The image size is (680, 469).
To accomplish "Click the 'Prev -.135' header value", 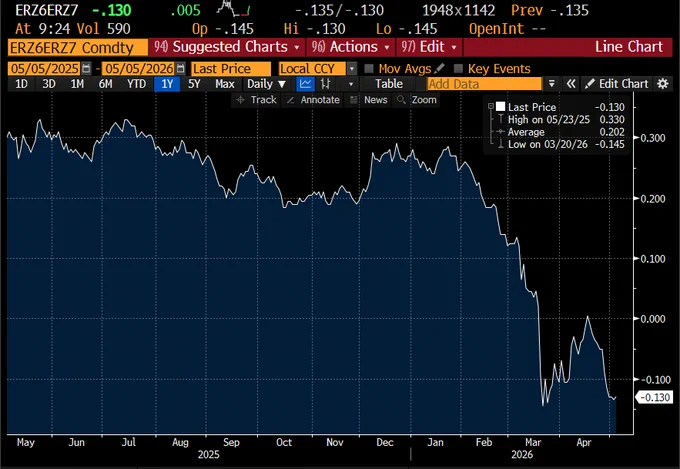I will pyautogui.click(x=550, y=10).
